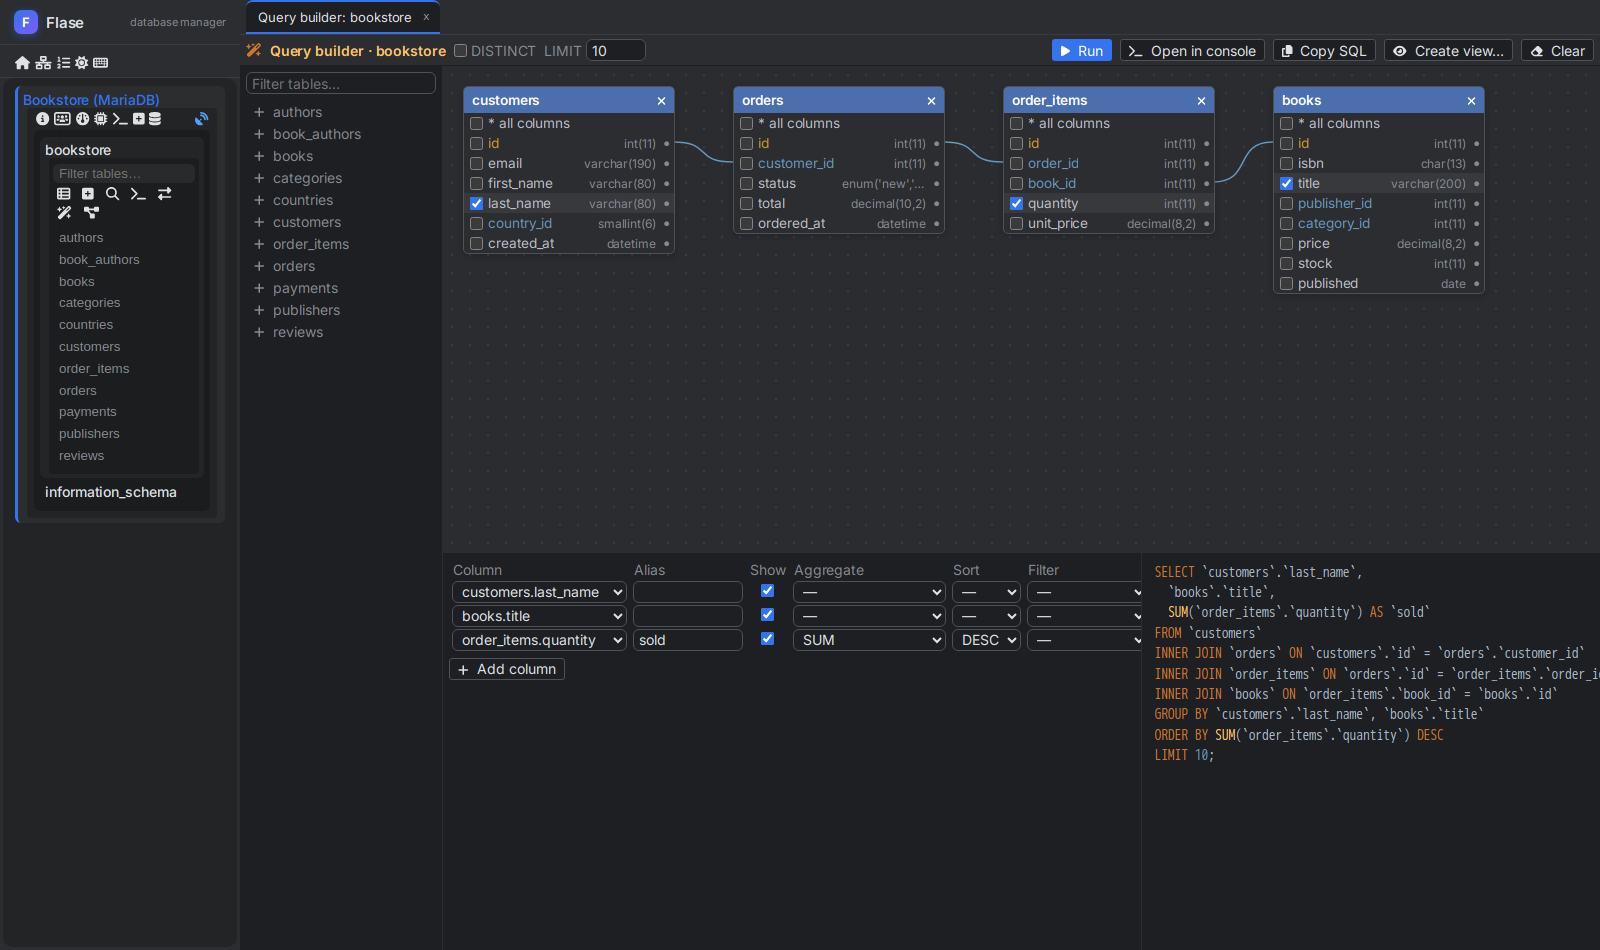Go to the home icon in top toolbar
This screenshot has width=1600, height=950.
click(22, 63)
